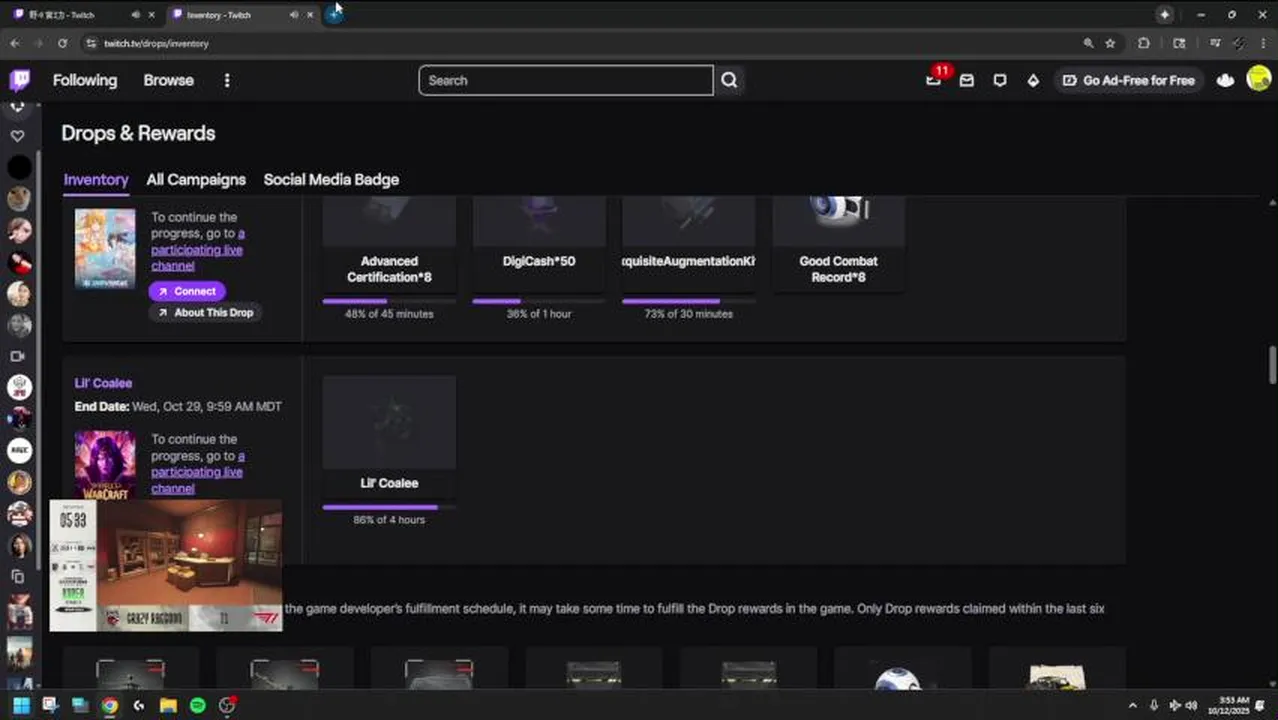Go back with the browser back arrow
This screenshot has width=1278, height=720.
tap(14, 43)
